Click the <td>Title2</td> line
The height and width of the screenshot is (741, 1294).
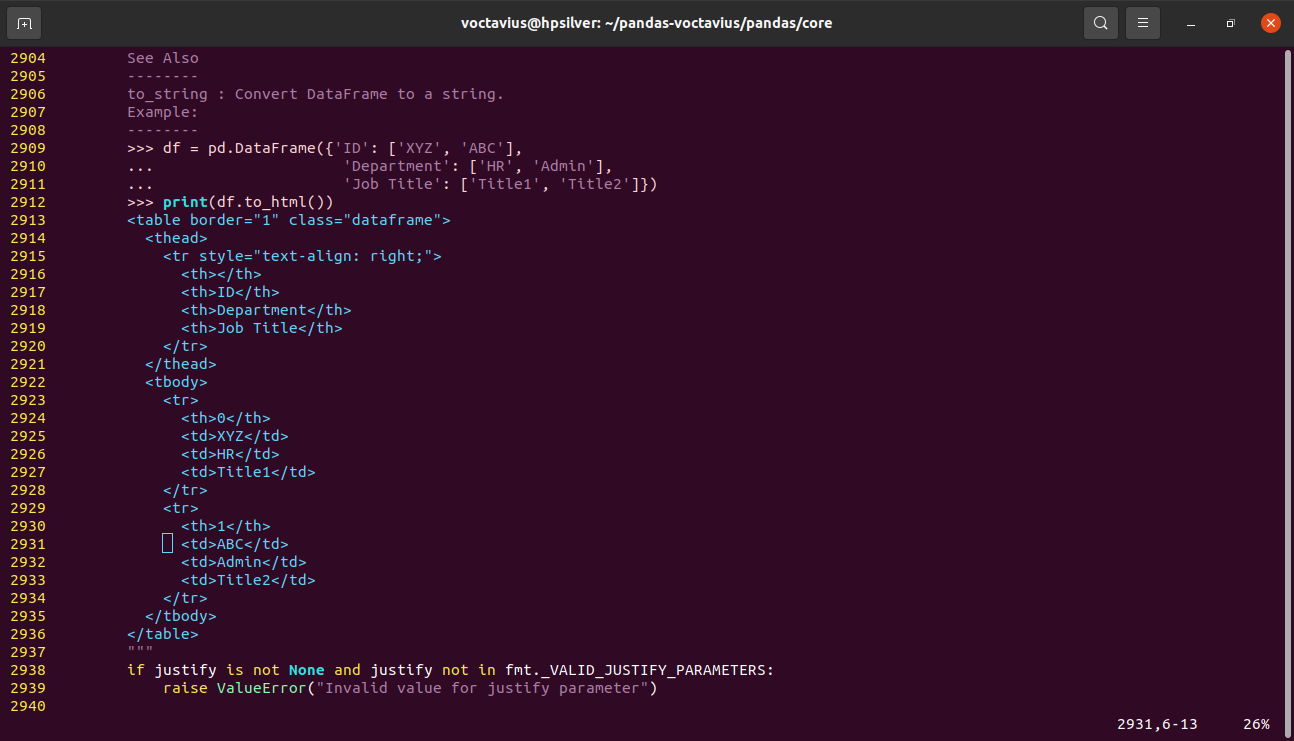248,580
